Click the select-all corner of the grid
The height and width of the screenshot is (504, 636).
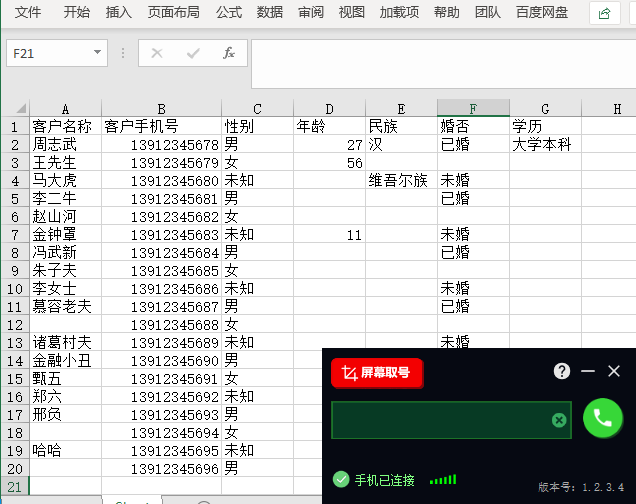pyautogui.click(x=14, y=109)
